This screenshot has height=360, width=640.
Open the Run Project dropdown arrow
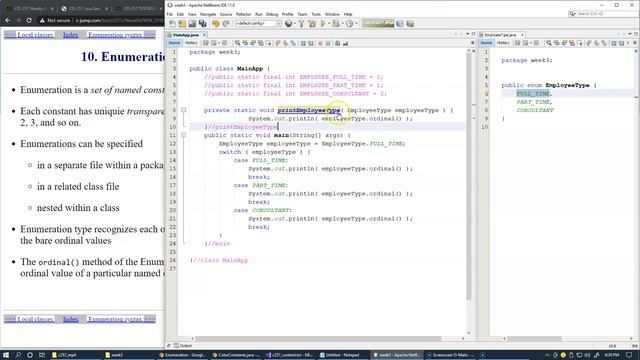coord(329,24)
